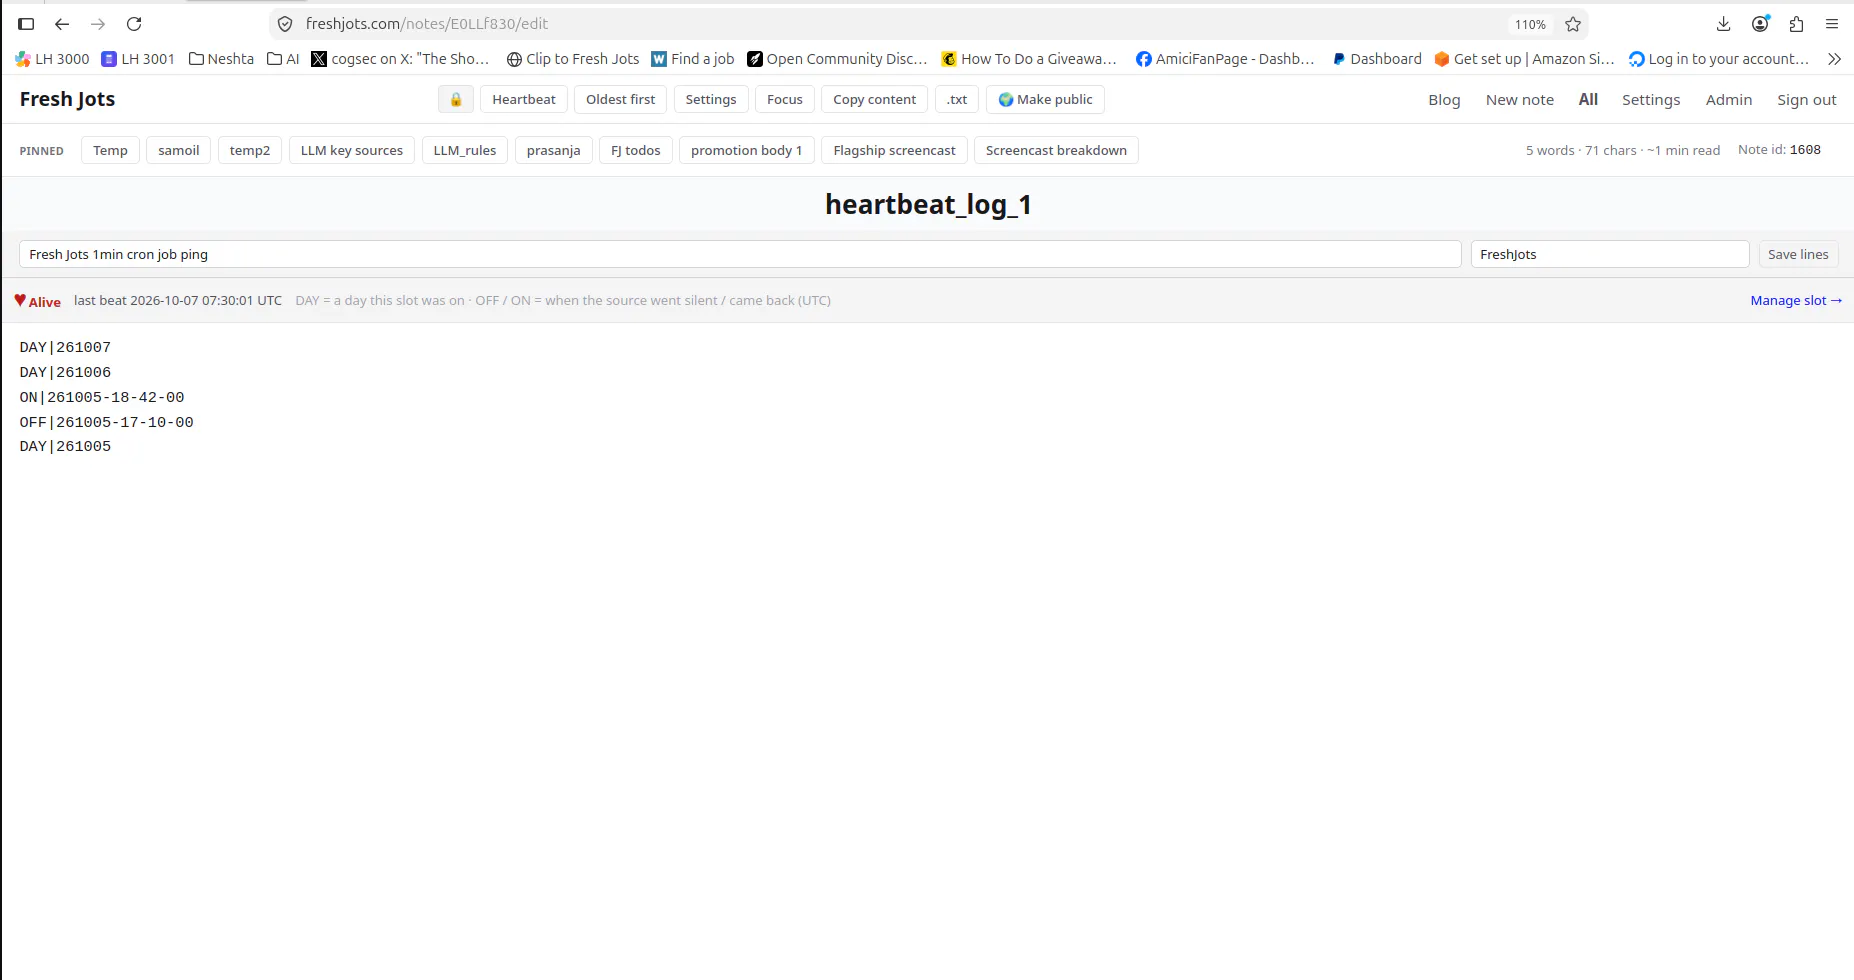Click the browser forward arrow
1854x980 pixels.
98,24
